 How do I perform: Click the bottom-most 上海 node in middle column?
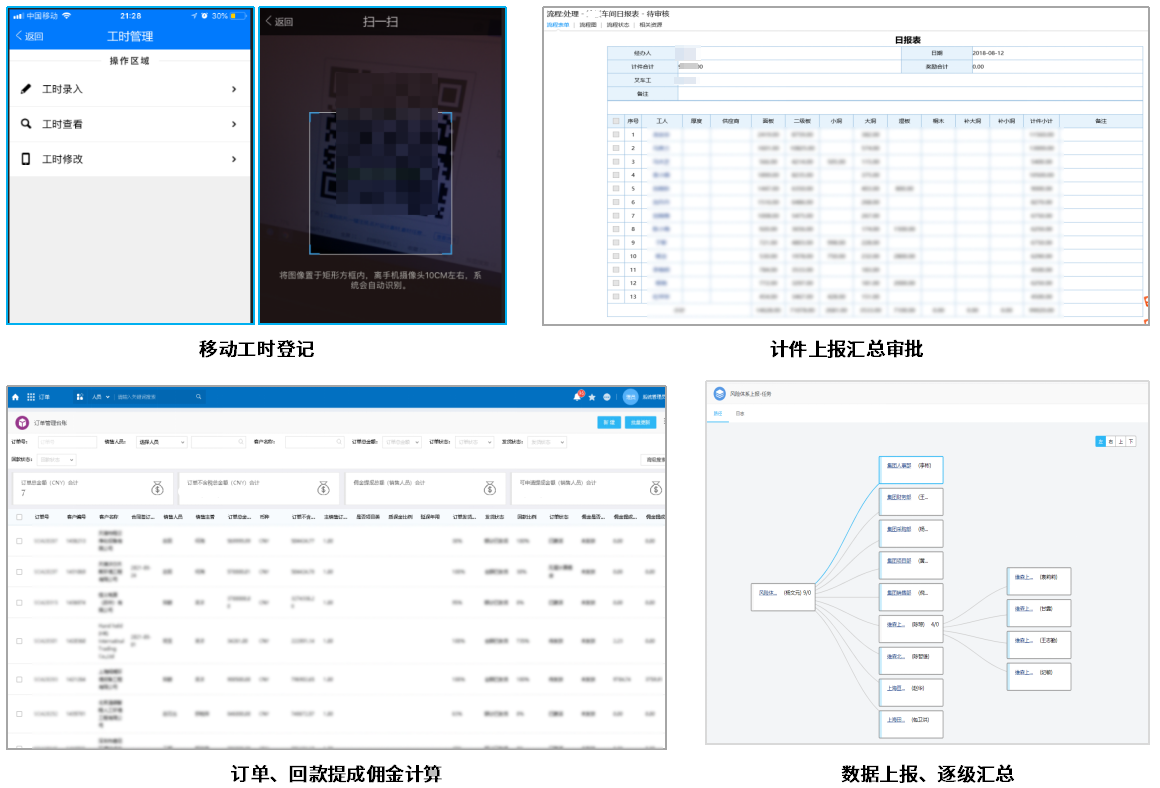911,723
